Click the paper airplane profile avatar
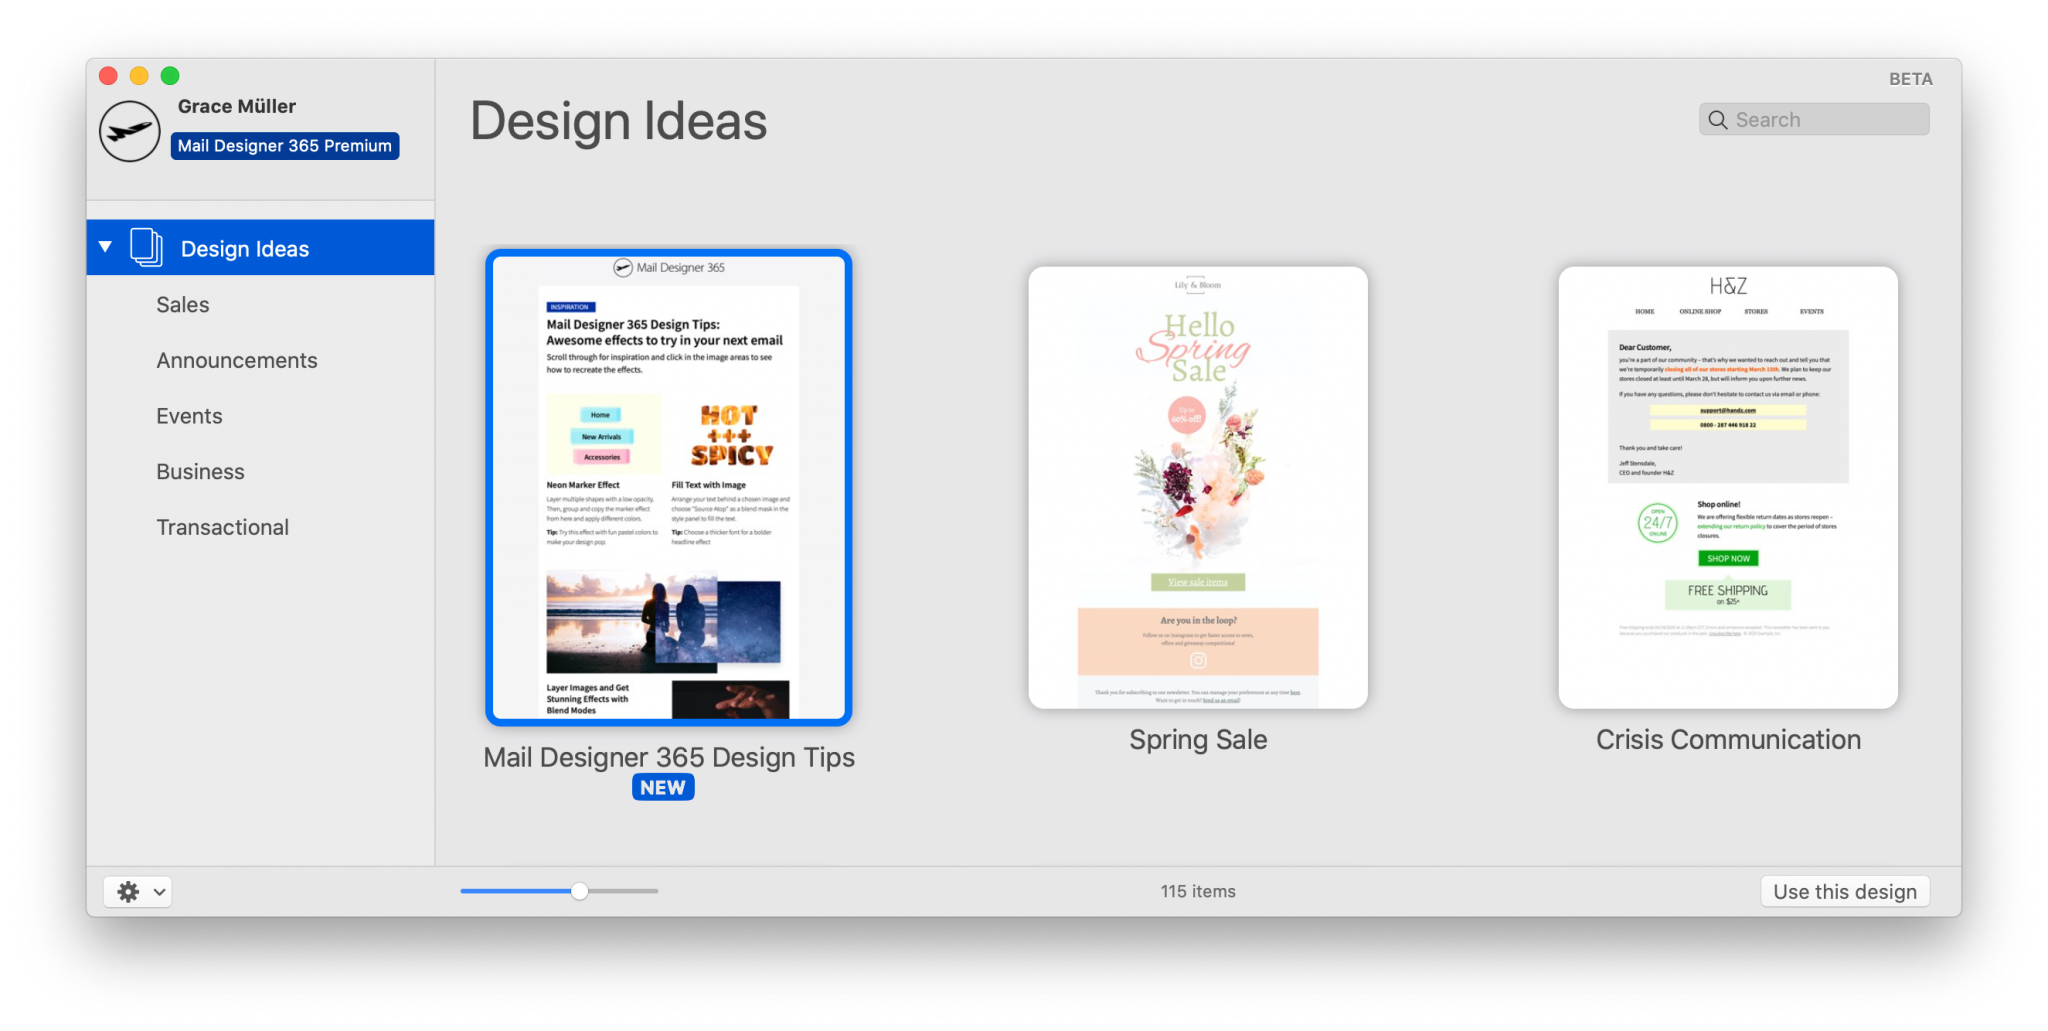 [128, 130]
